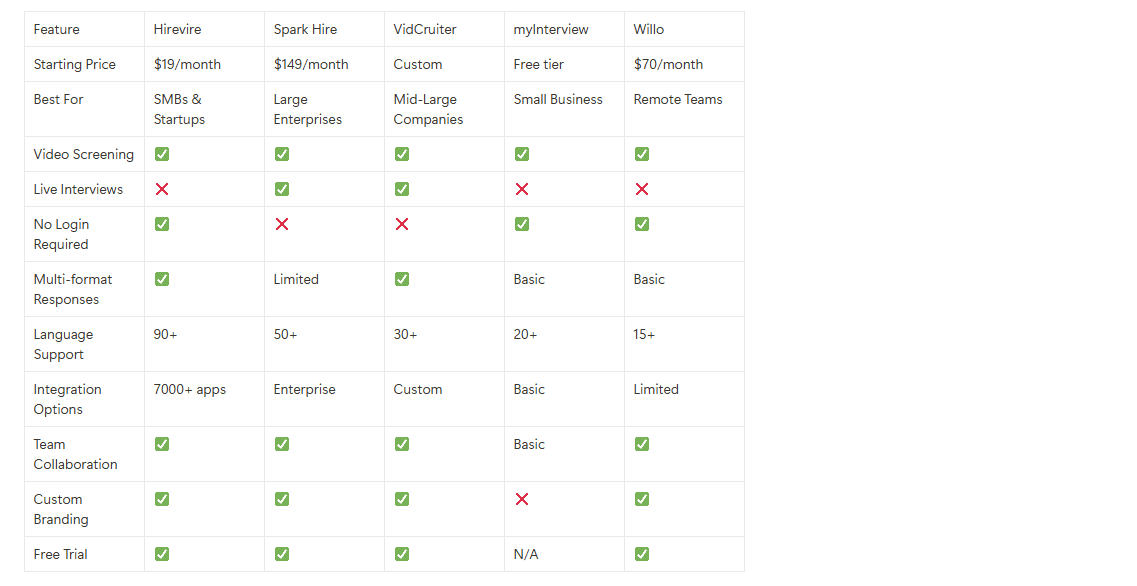Screen dimensions: 1137x586
Task: Select the Willo column header
Action: [x=649, y=29]
